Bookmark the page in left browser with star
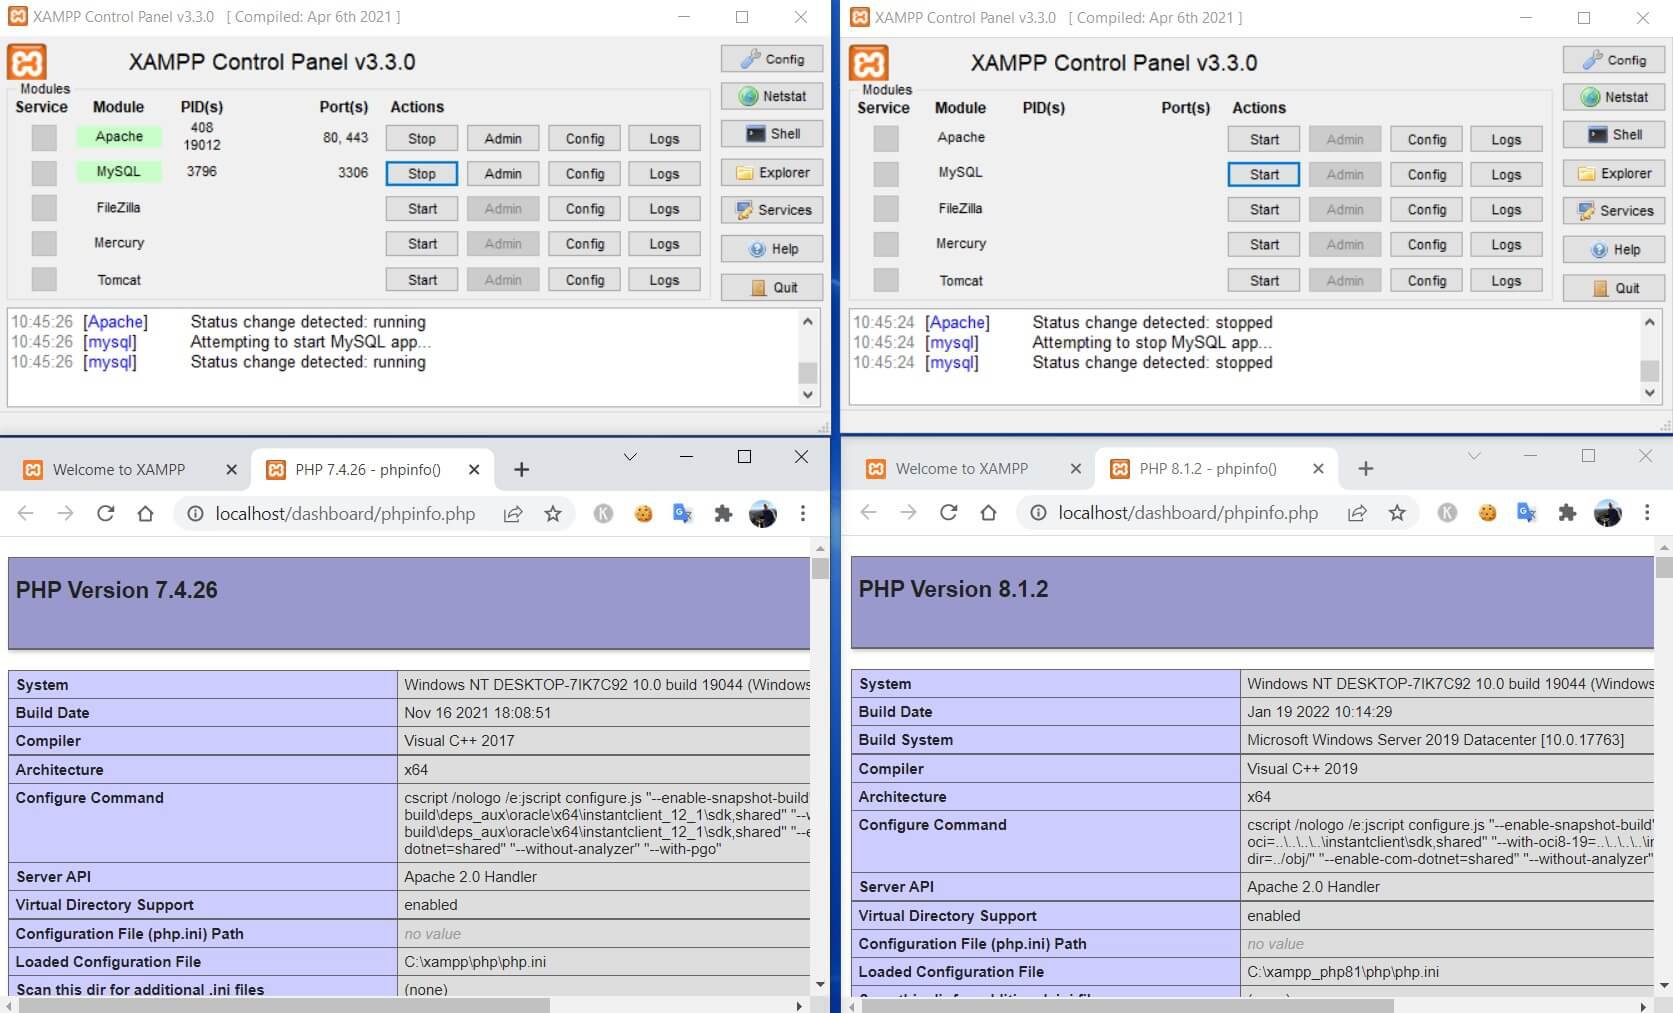The width and height of the screenshot is (1673, 1013). point(552,513)
